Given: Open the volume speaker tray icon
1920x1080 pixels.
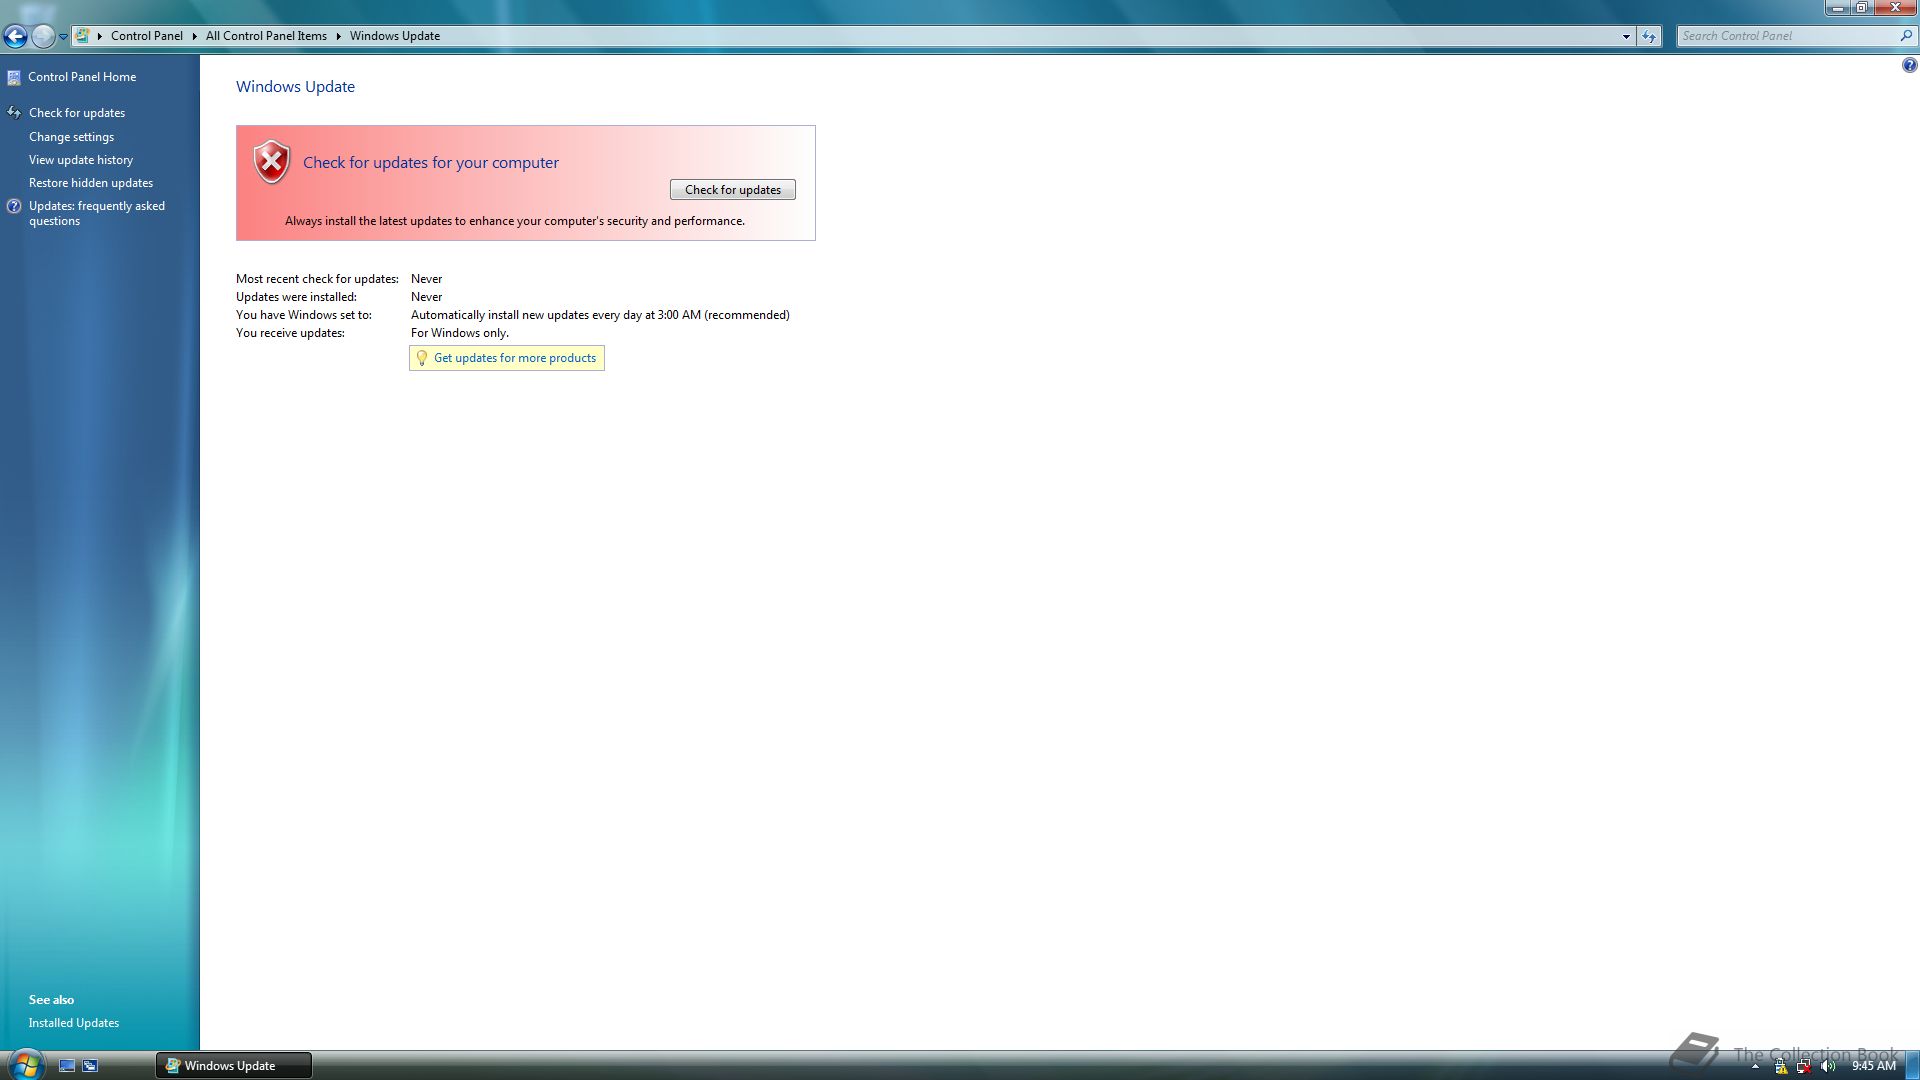Looking at the screenshot, I should [1828, 1067].
